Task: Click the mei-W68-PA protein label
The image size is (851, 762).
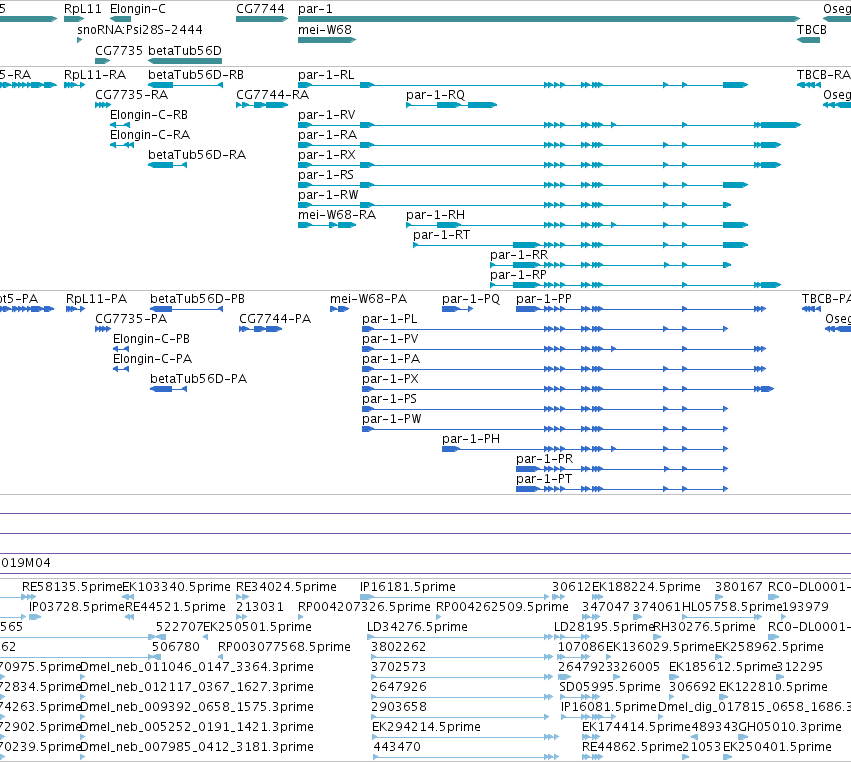Action: 369,299
